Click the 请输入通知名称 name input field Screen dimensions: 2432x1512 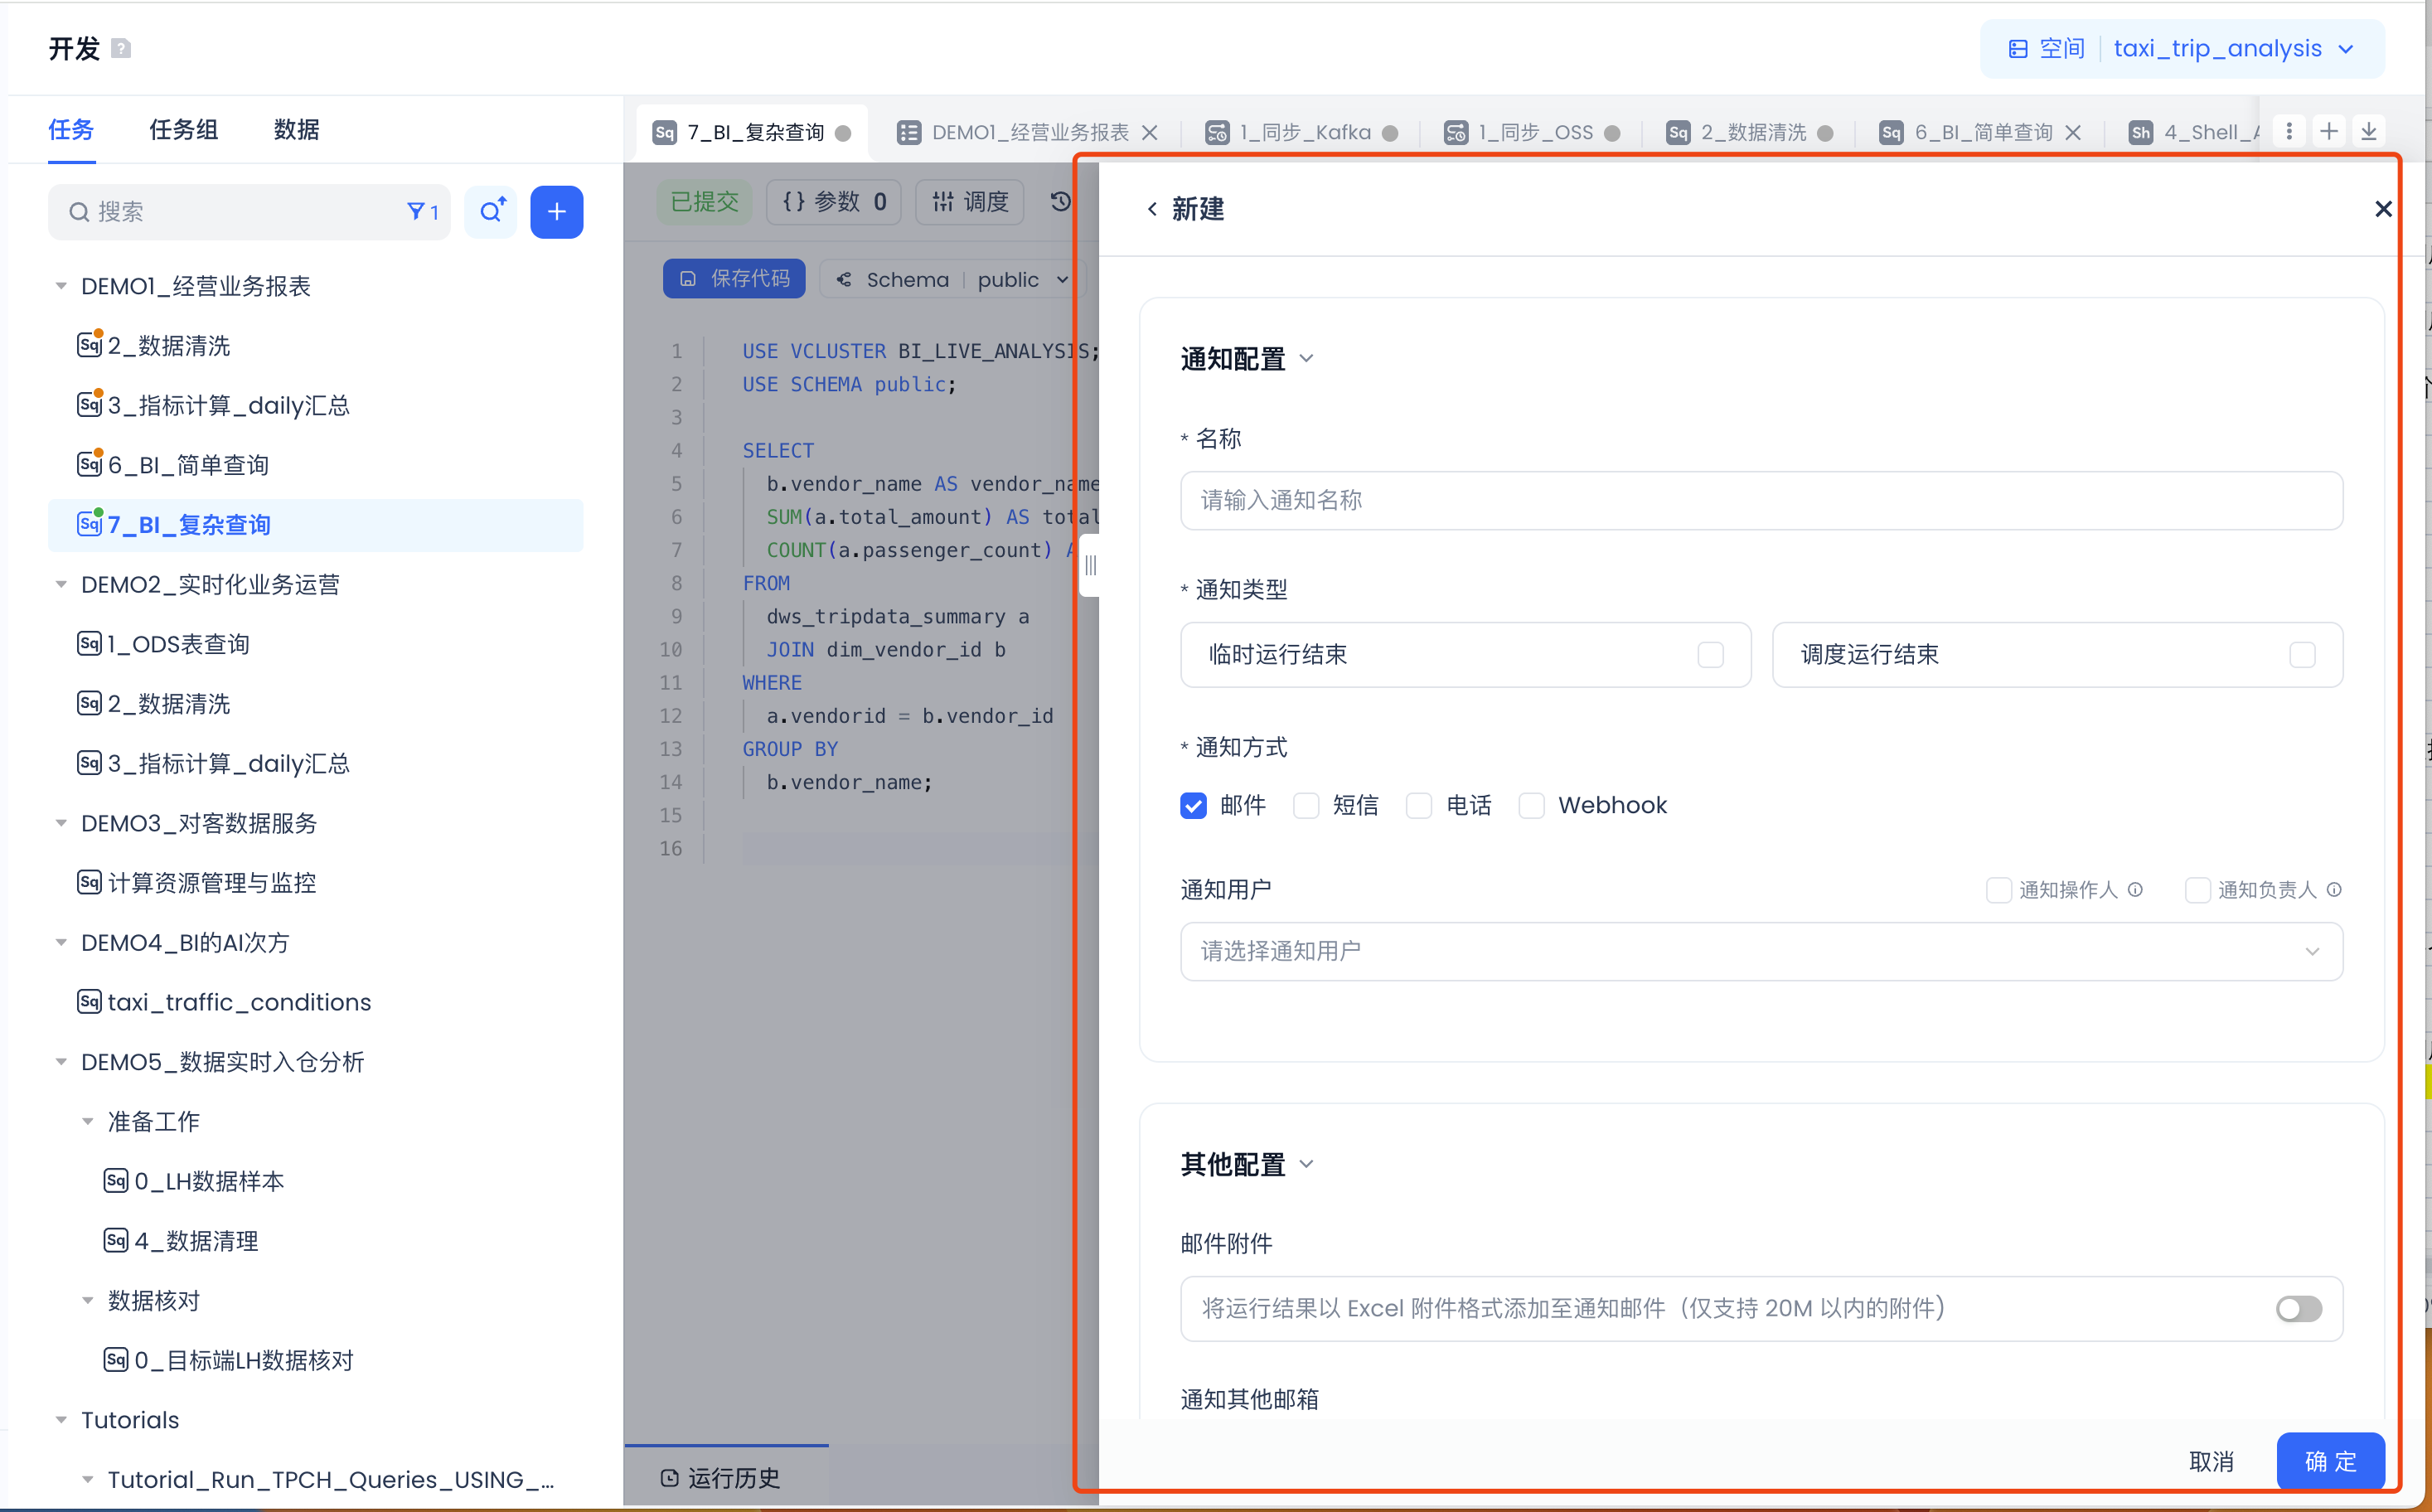coord(1760,500)
